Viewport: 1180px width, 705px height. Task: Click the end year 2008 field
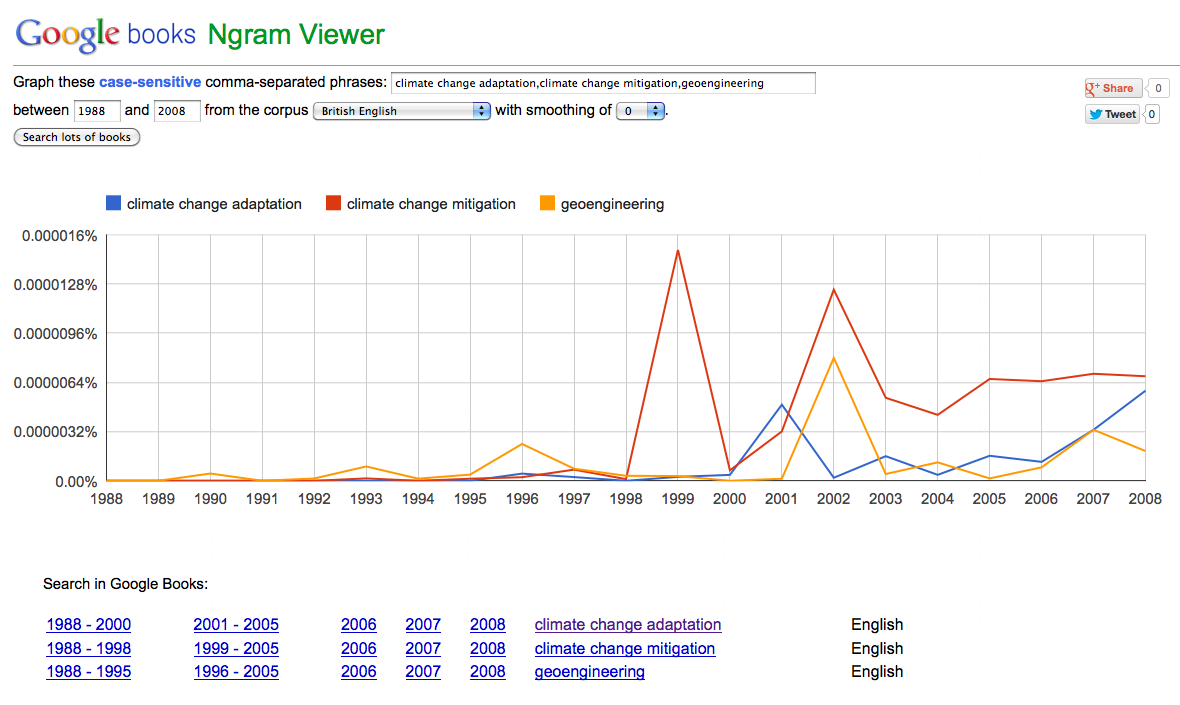(177, 111)
